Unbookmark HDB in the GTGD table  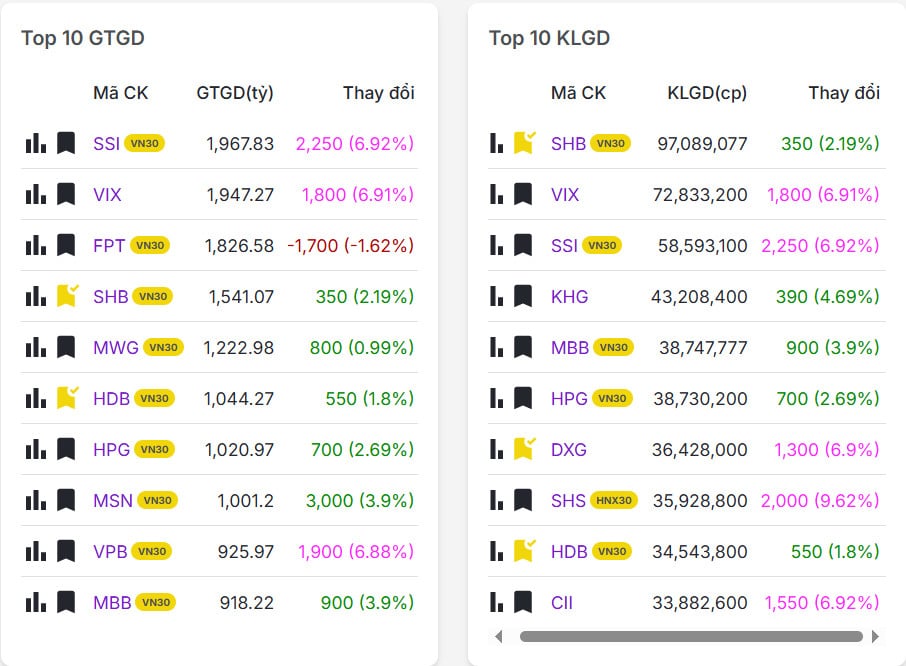(64, 398)
